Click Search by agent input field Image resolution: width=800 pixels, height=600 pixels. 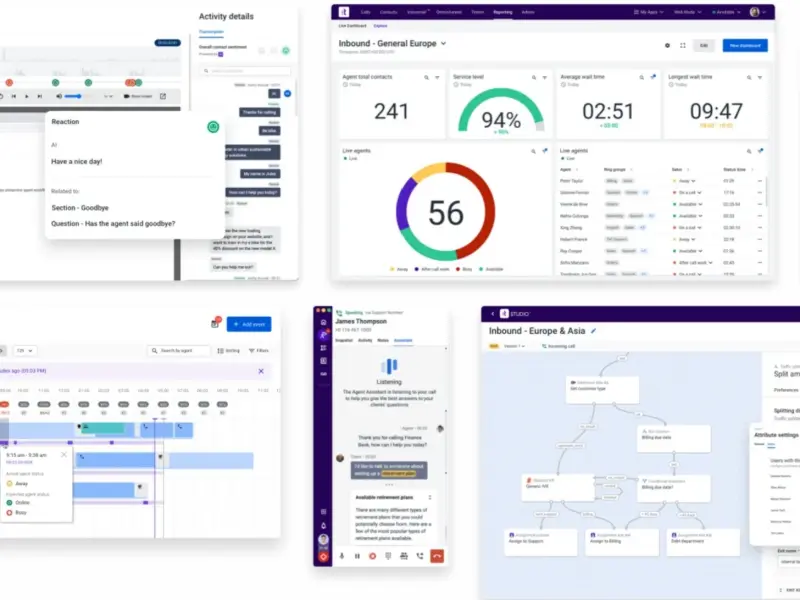pyautogui.click(x=179, y=351)
